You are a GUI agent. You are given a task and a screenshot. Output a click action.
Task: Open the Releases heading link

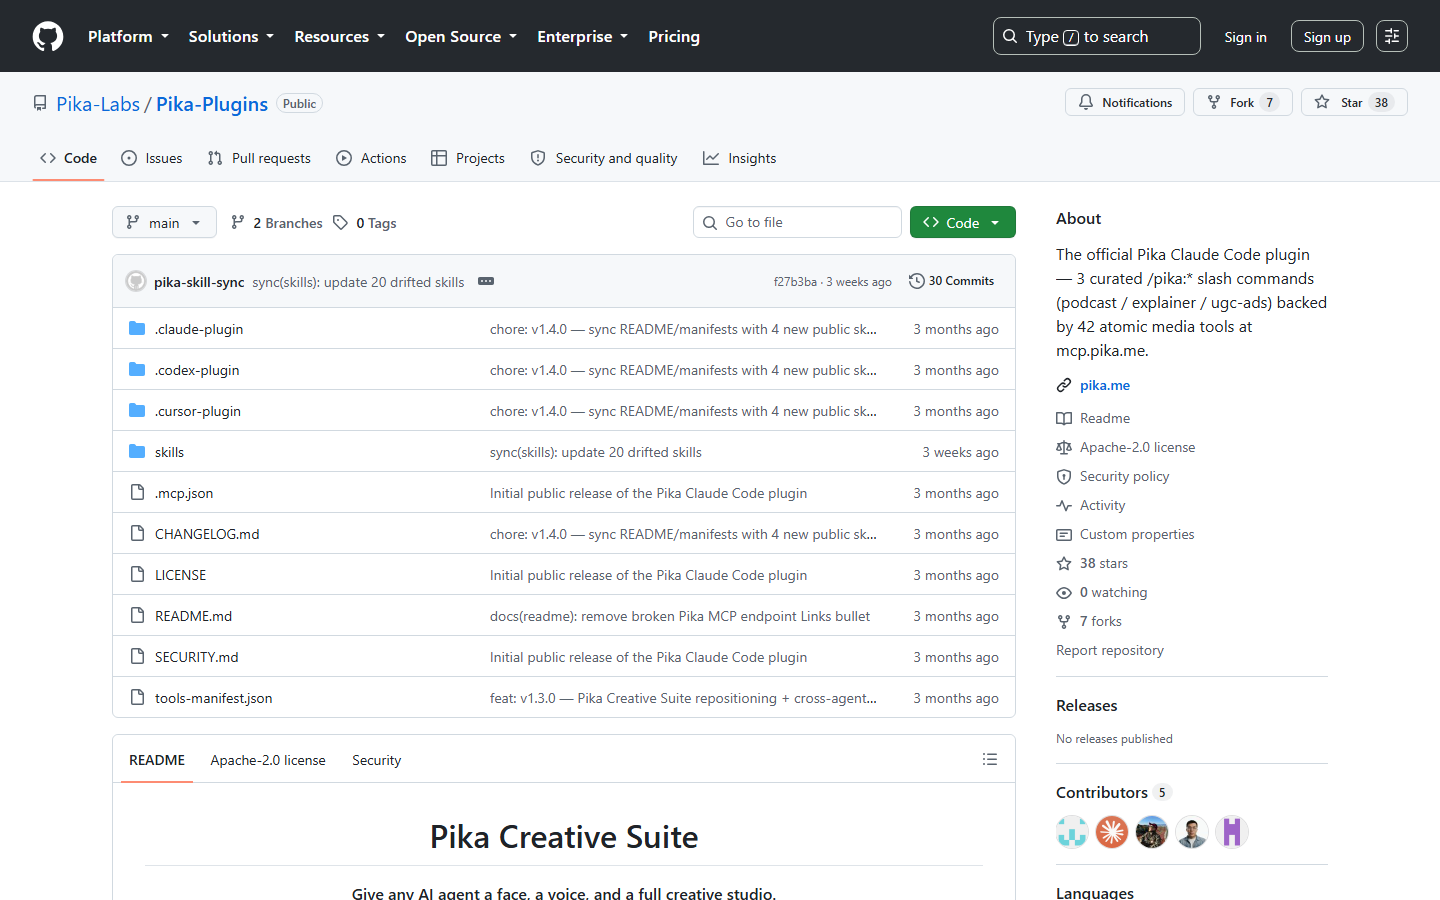click(1087, 705)
